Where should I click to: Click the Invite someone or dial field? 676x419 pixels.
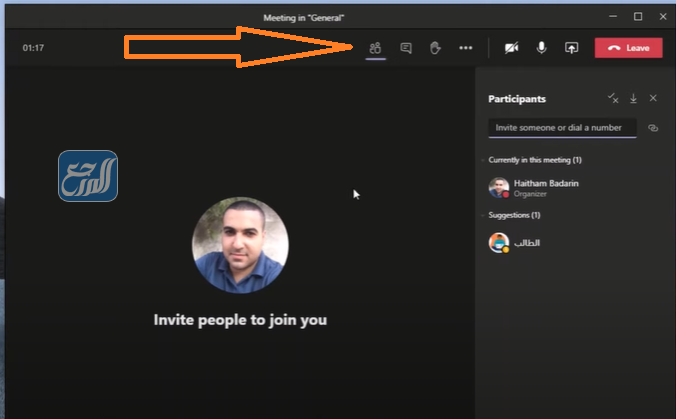(562, 128)
